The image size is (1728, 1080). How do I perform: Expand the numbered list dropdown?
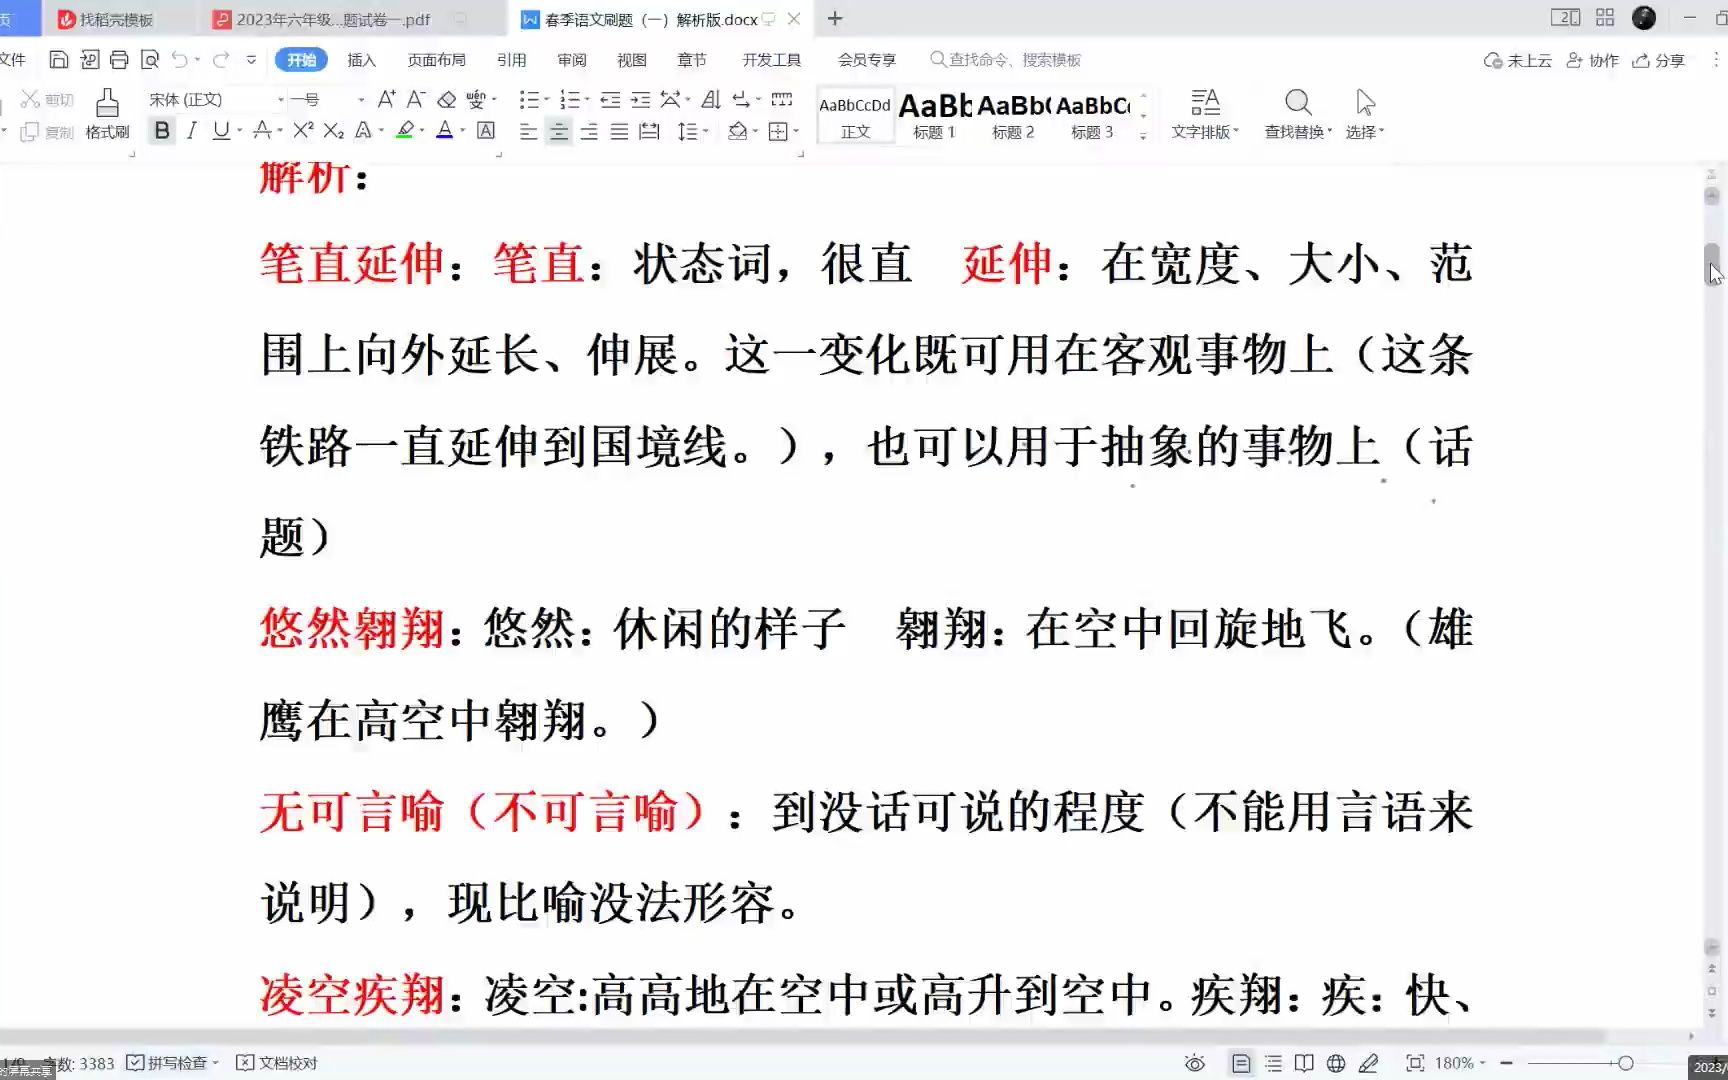point(587,99)
